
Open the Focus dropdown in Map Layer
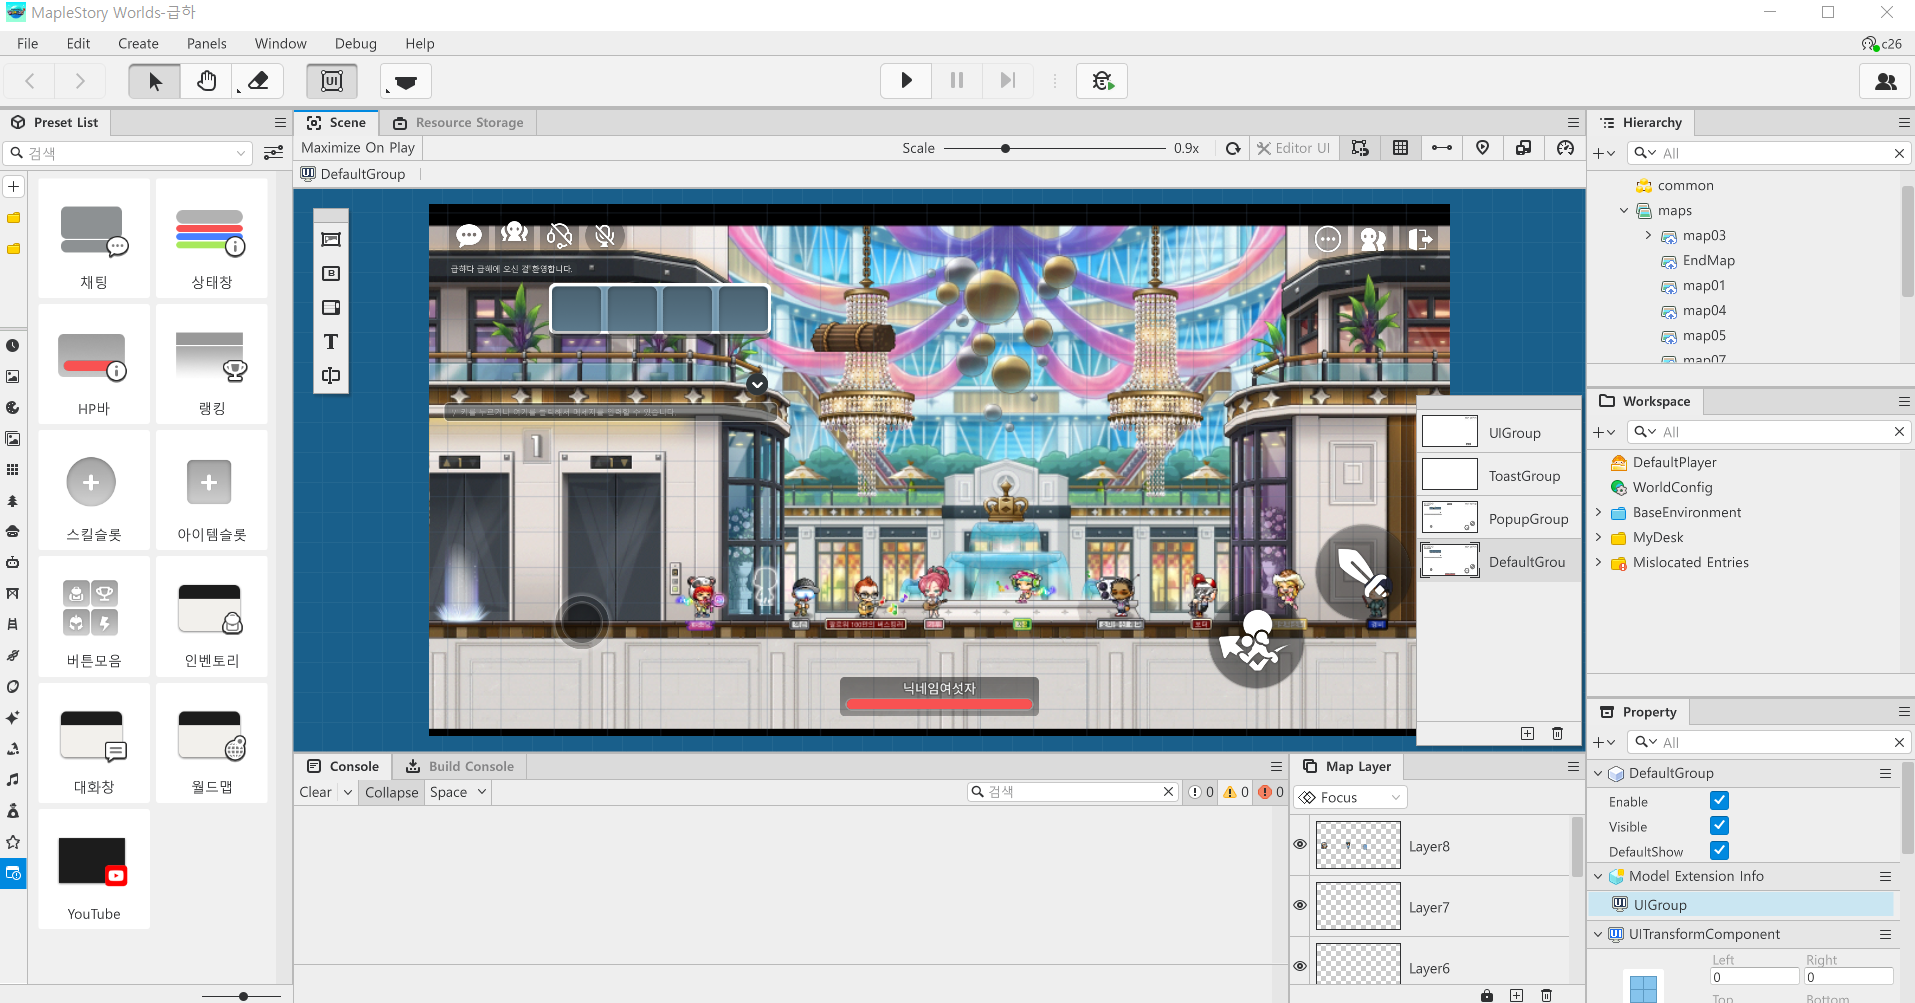coord(1351,798)
